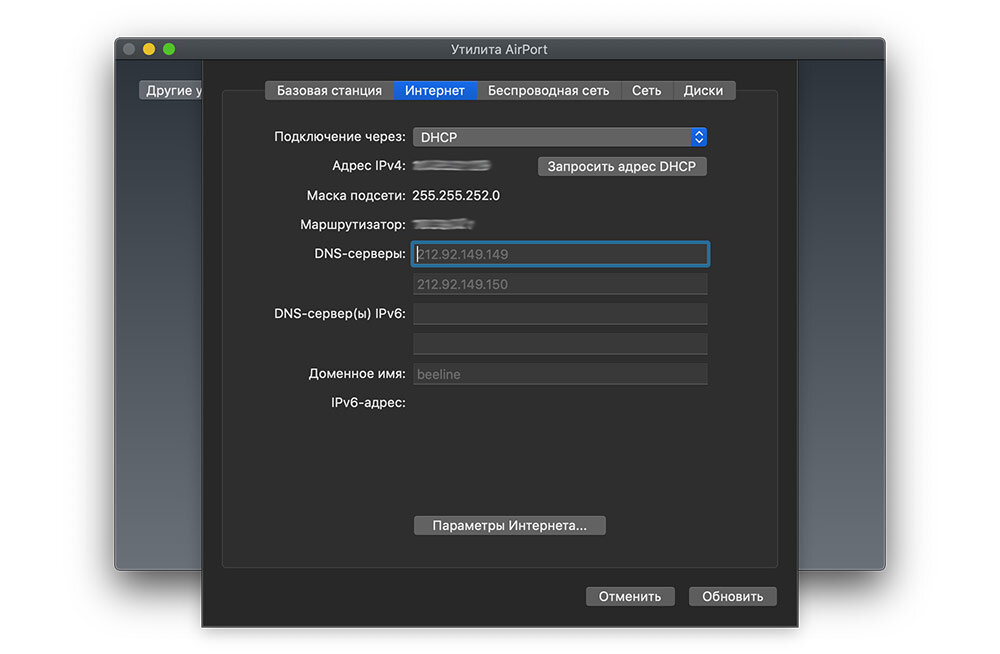The image size is (1000, 654).
Task: Click the Отменить button
Action: (630, 596)
